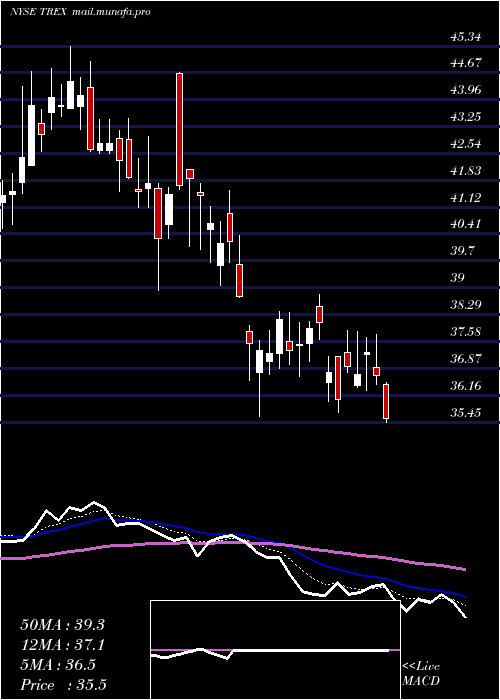Select the 38.29 price level label
500x700 pixels.
click(x=466, y=305)
